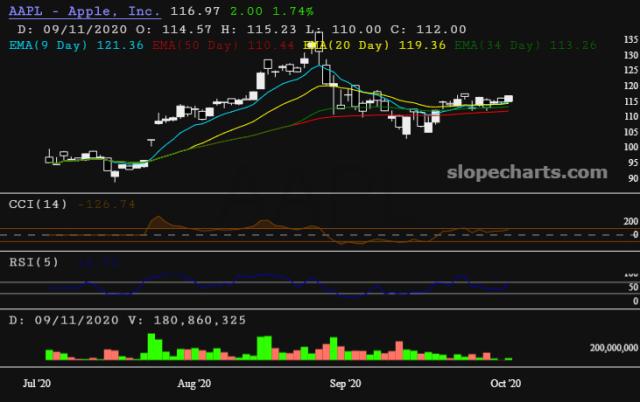Select the D: 09/11/2020 date readout above chart
This screenshot has height=402, width=640.
[72, 29]
